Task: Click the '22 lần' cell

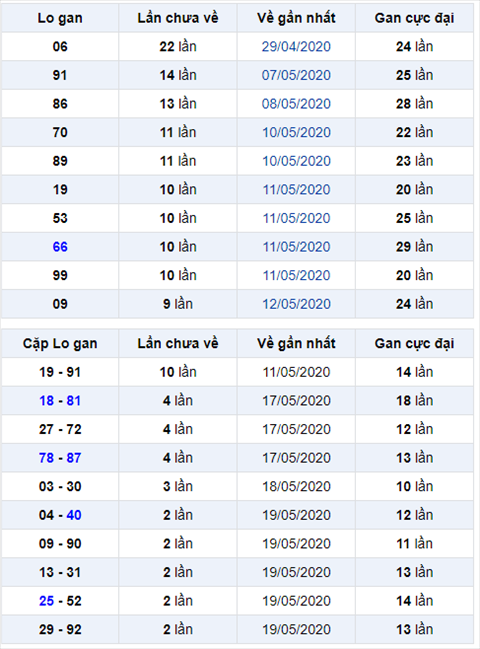Action: point(178,46)
